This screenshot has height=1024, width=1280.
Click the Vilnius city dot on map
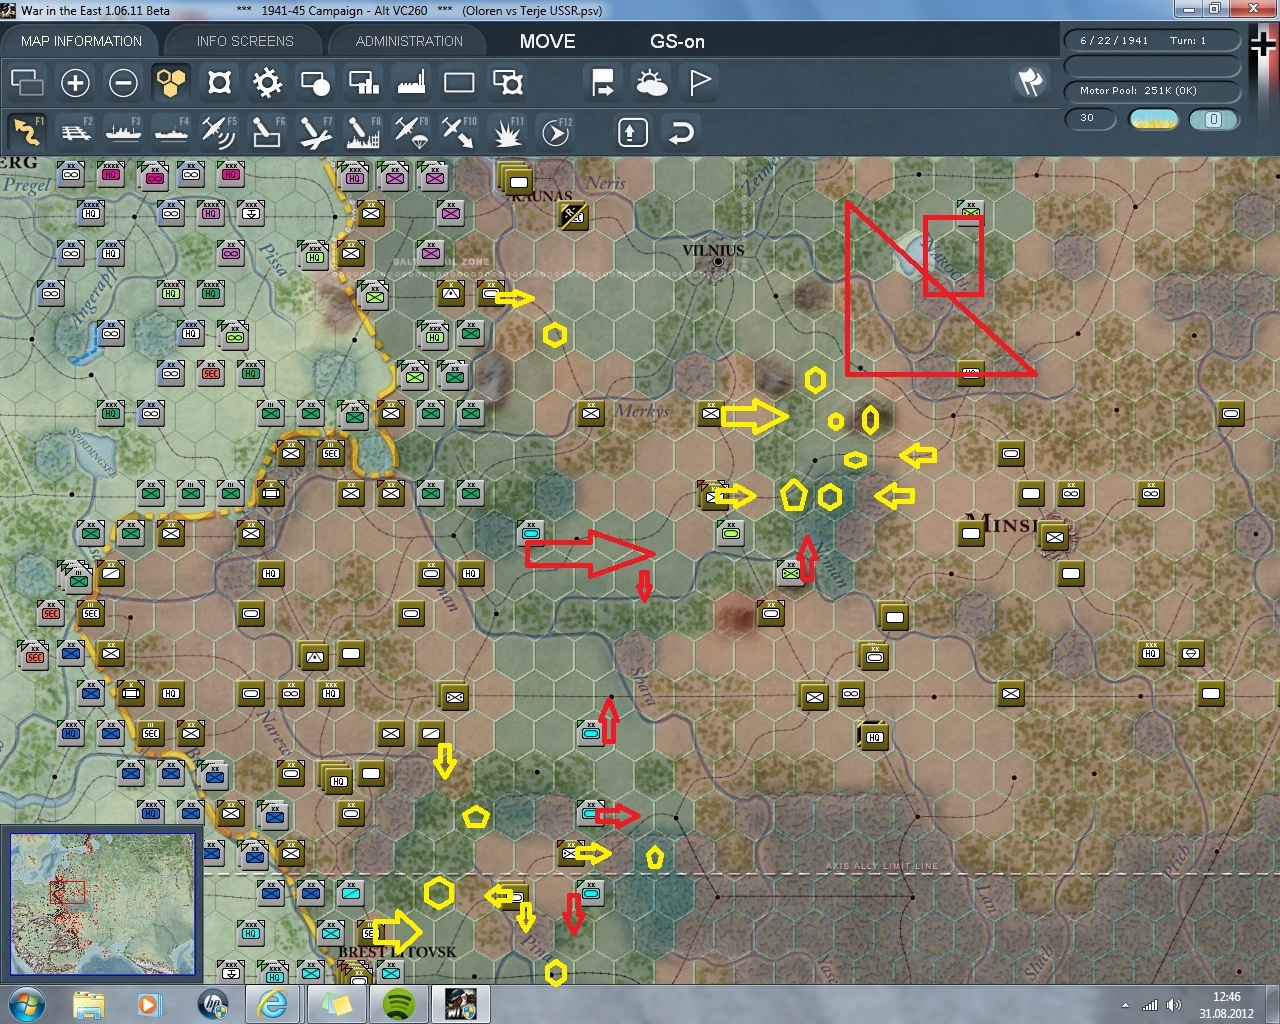(717, 262)
